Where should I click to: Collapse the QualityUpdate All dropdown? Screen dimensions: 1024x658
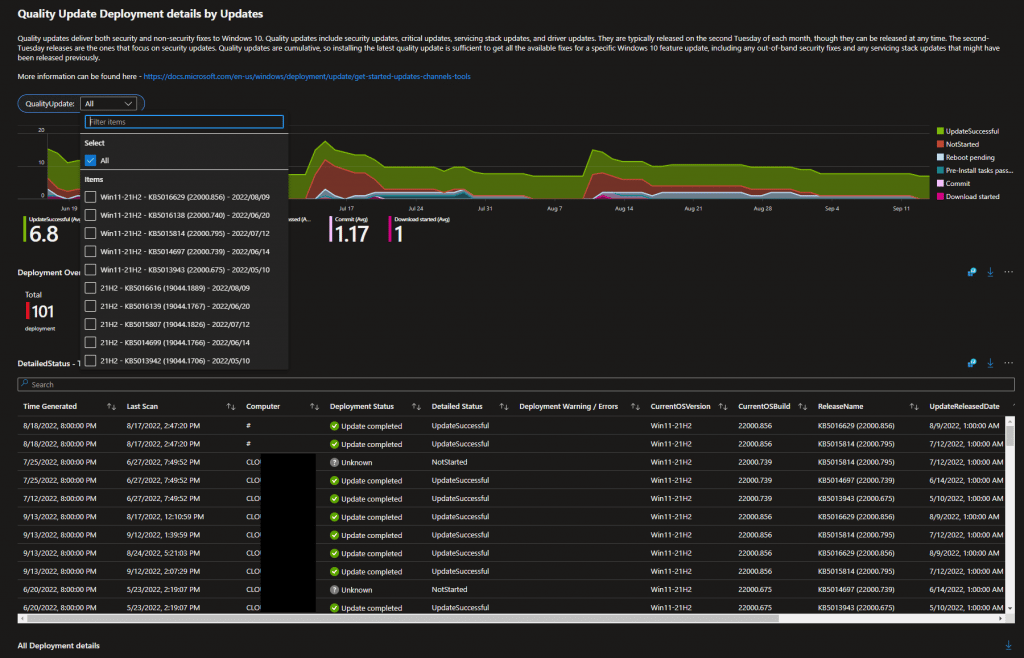108,104
